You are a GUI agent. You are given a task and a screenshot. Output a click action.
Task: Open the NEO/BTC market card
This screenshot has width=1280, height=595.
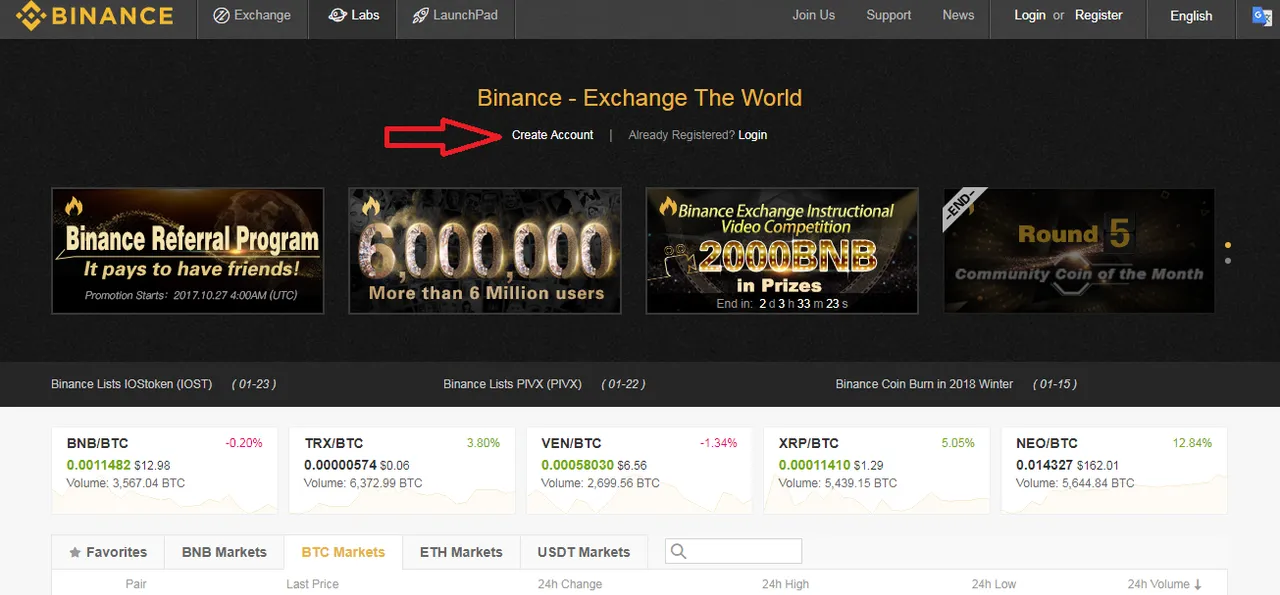(1114, 470)
